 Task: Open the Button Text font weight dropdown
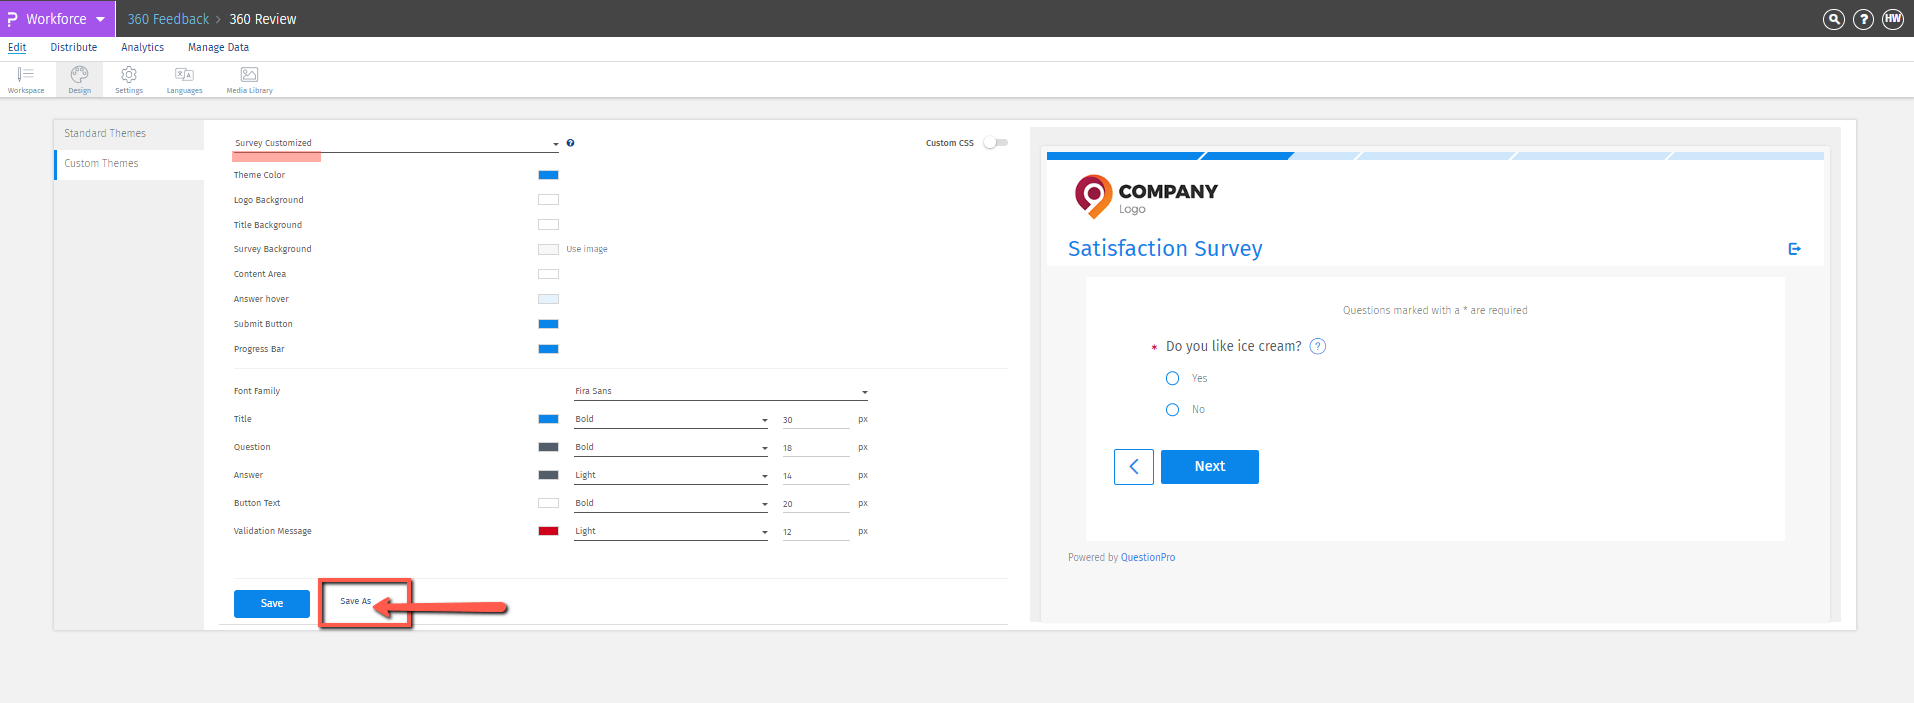click(x=671, y=503)
